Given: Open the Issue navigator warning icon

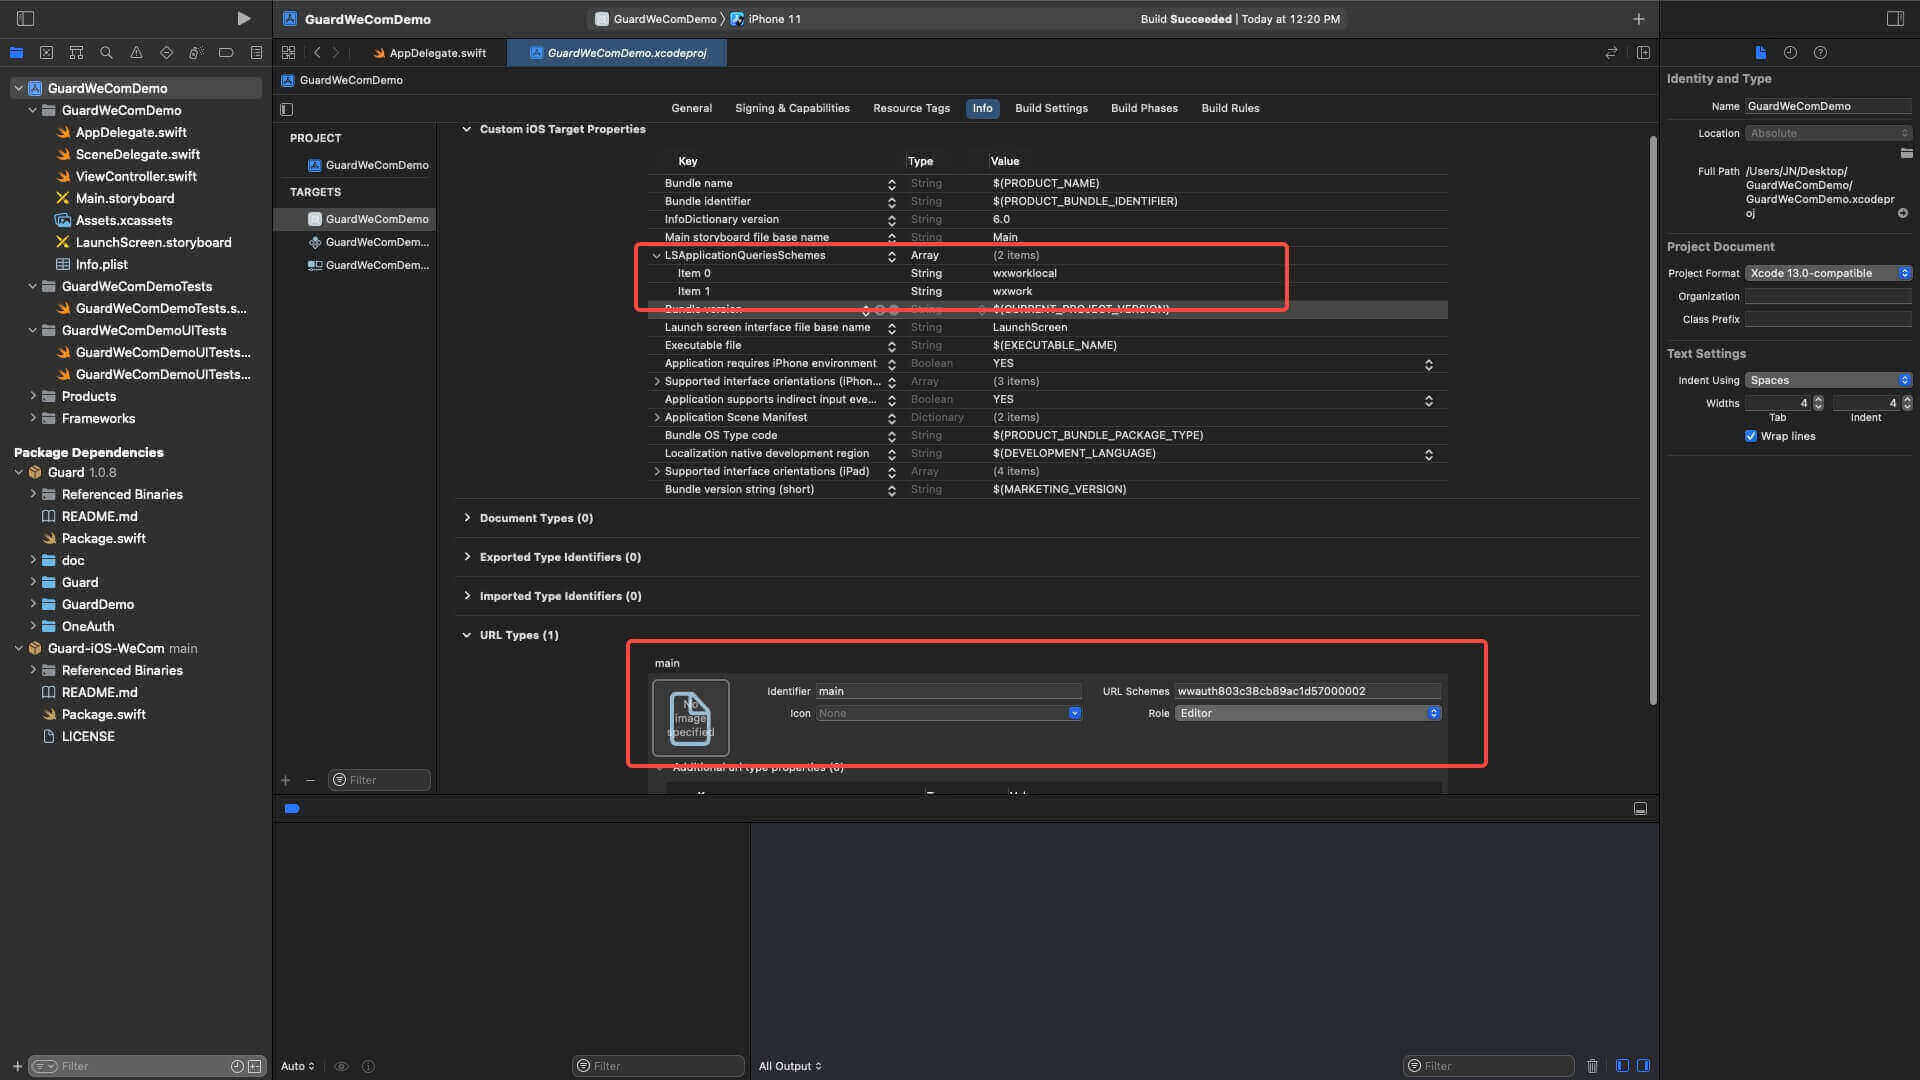Looking at the screenshot, I should click(136, 53).
